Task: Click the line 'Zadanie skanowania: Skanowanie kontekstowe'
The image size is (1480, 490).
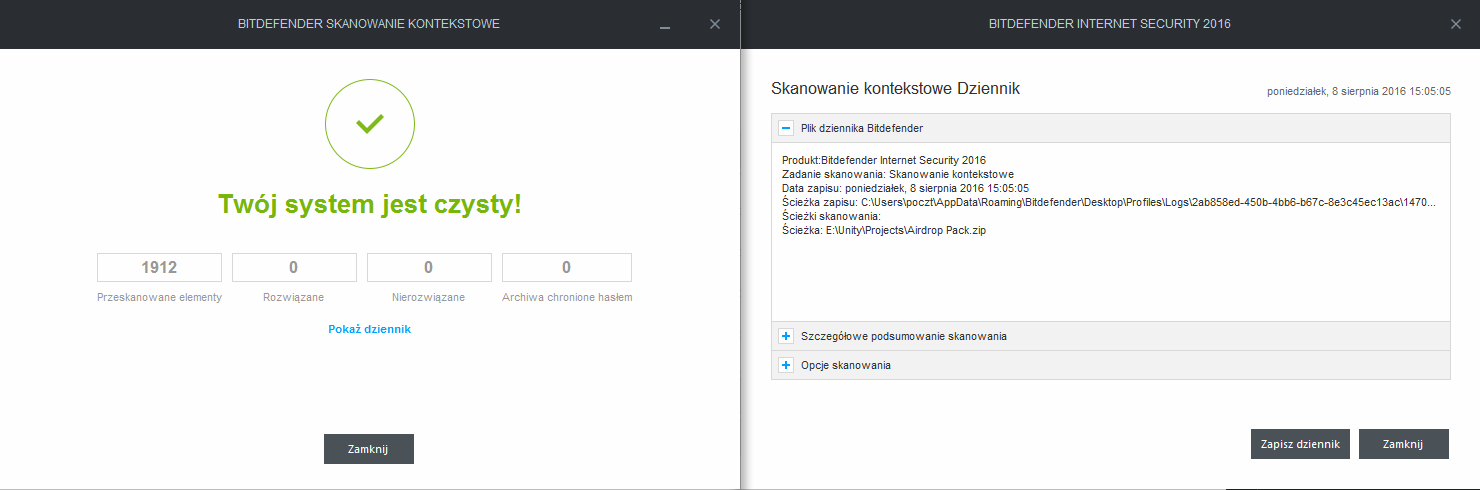Action: [898, 174]
